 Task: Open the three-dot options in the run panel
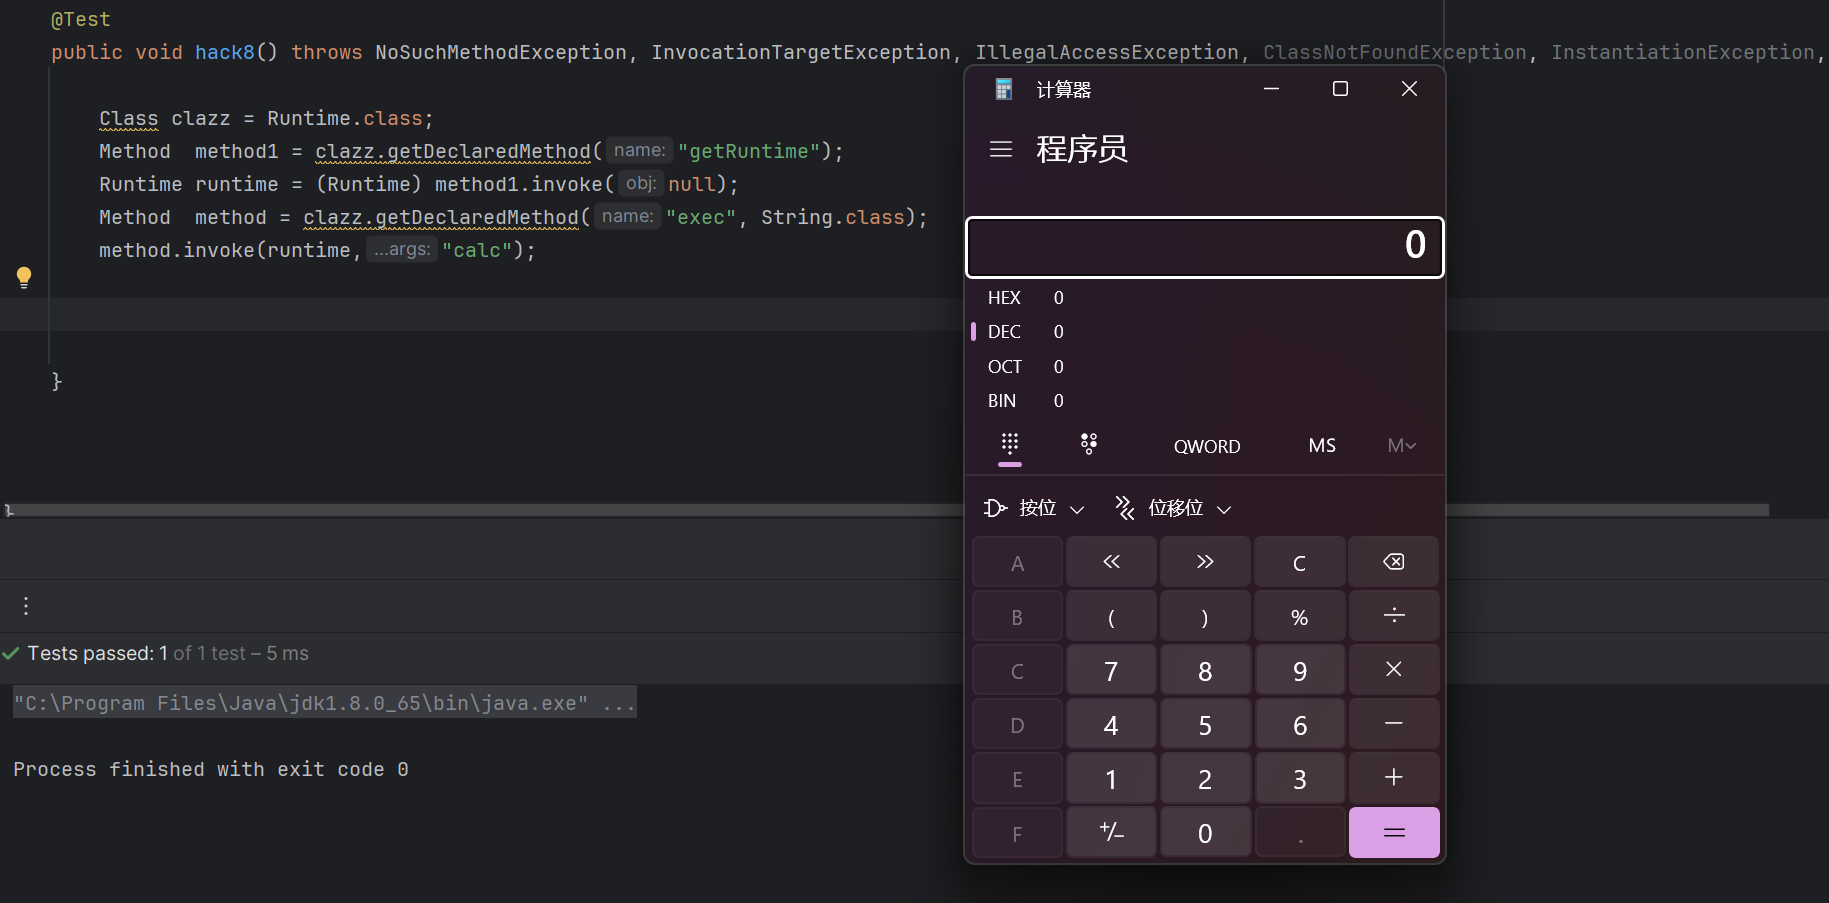(26, 606)
